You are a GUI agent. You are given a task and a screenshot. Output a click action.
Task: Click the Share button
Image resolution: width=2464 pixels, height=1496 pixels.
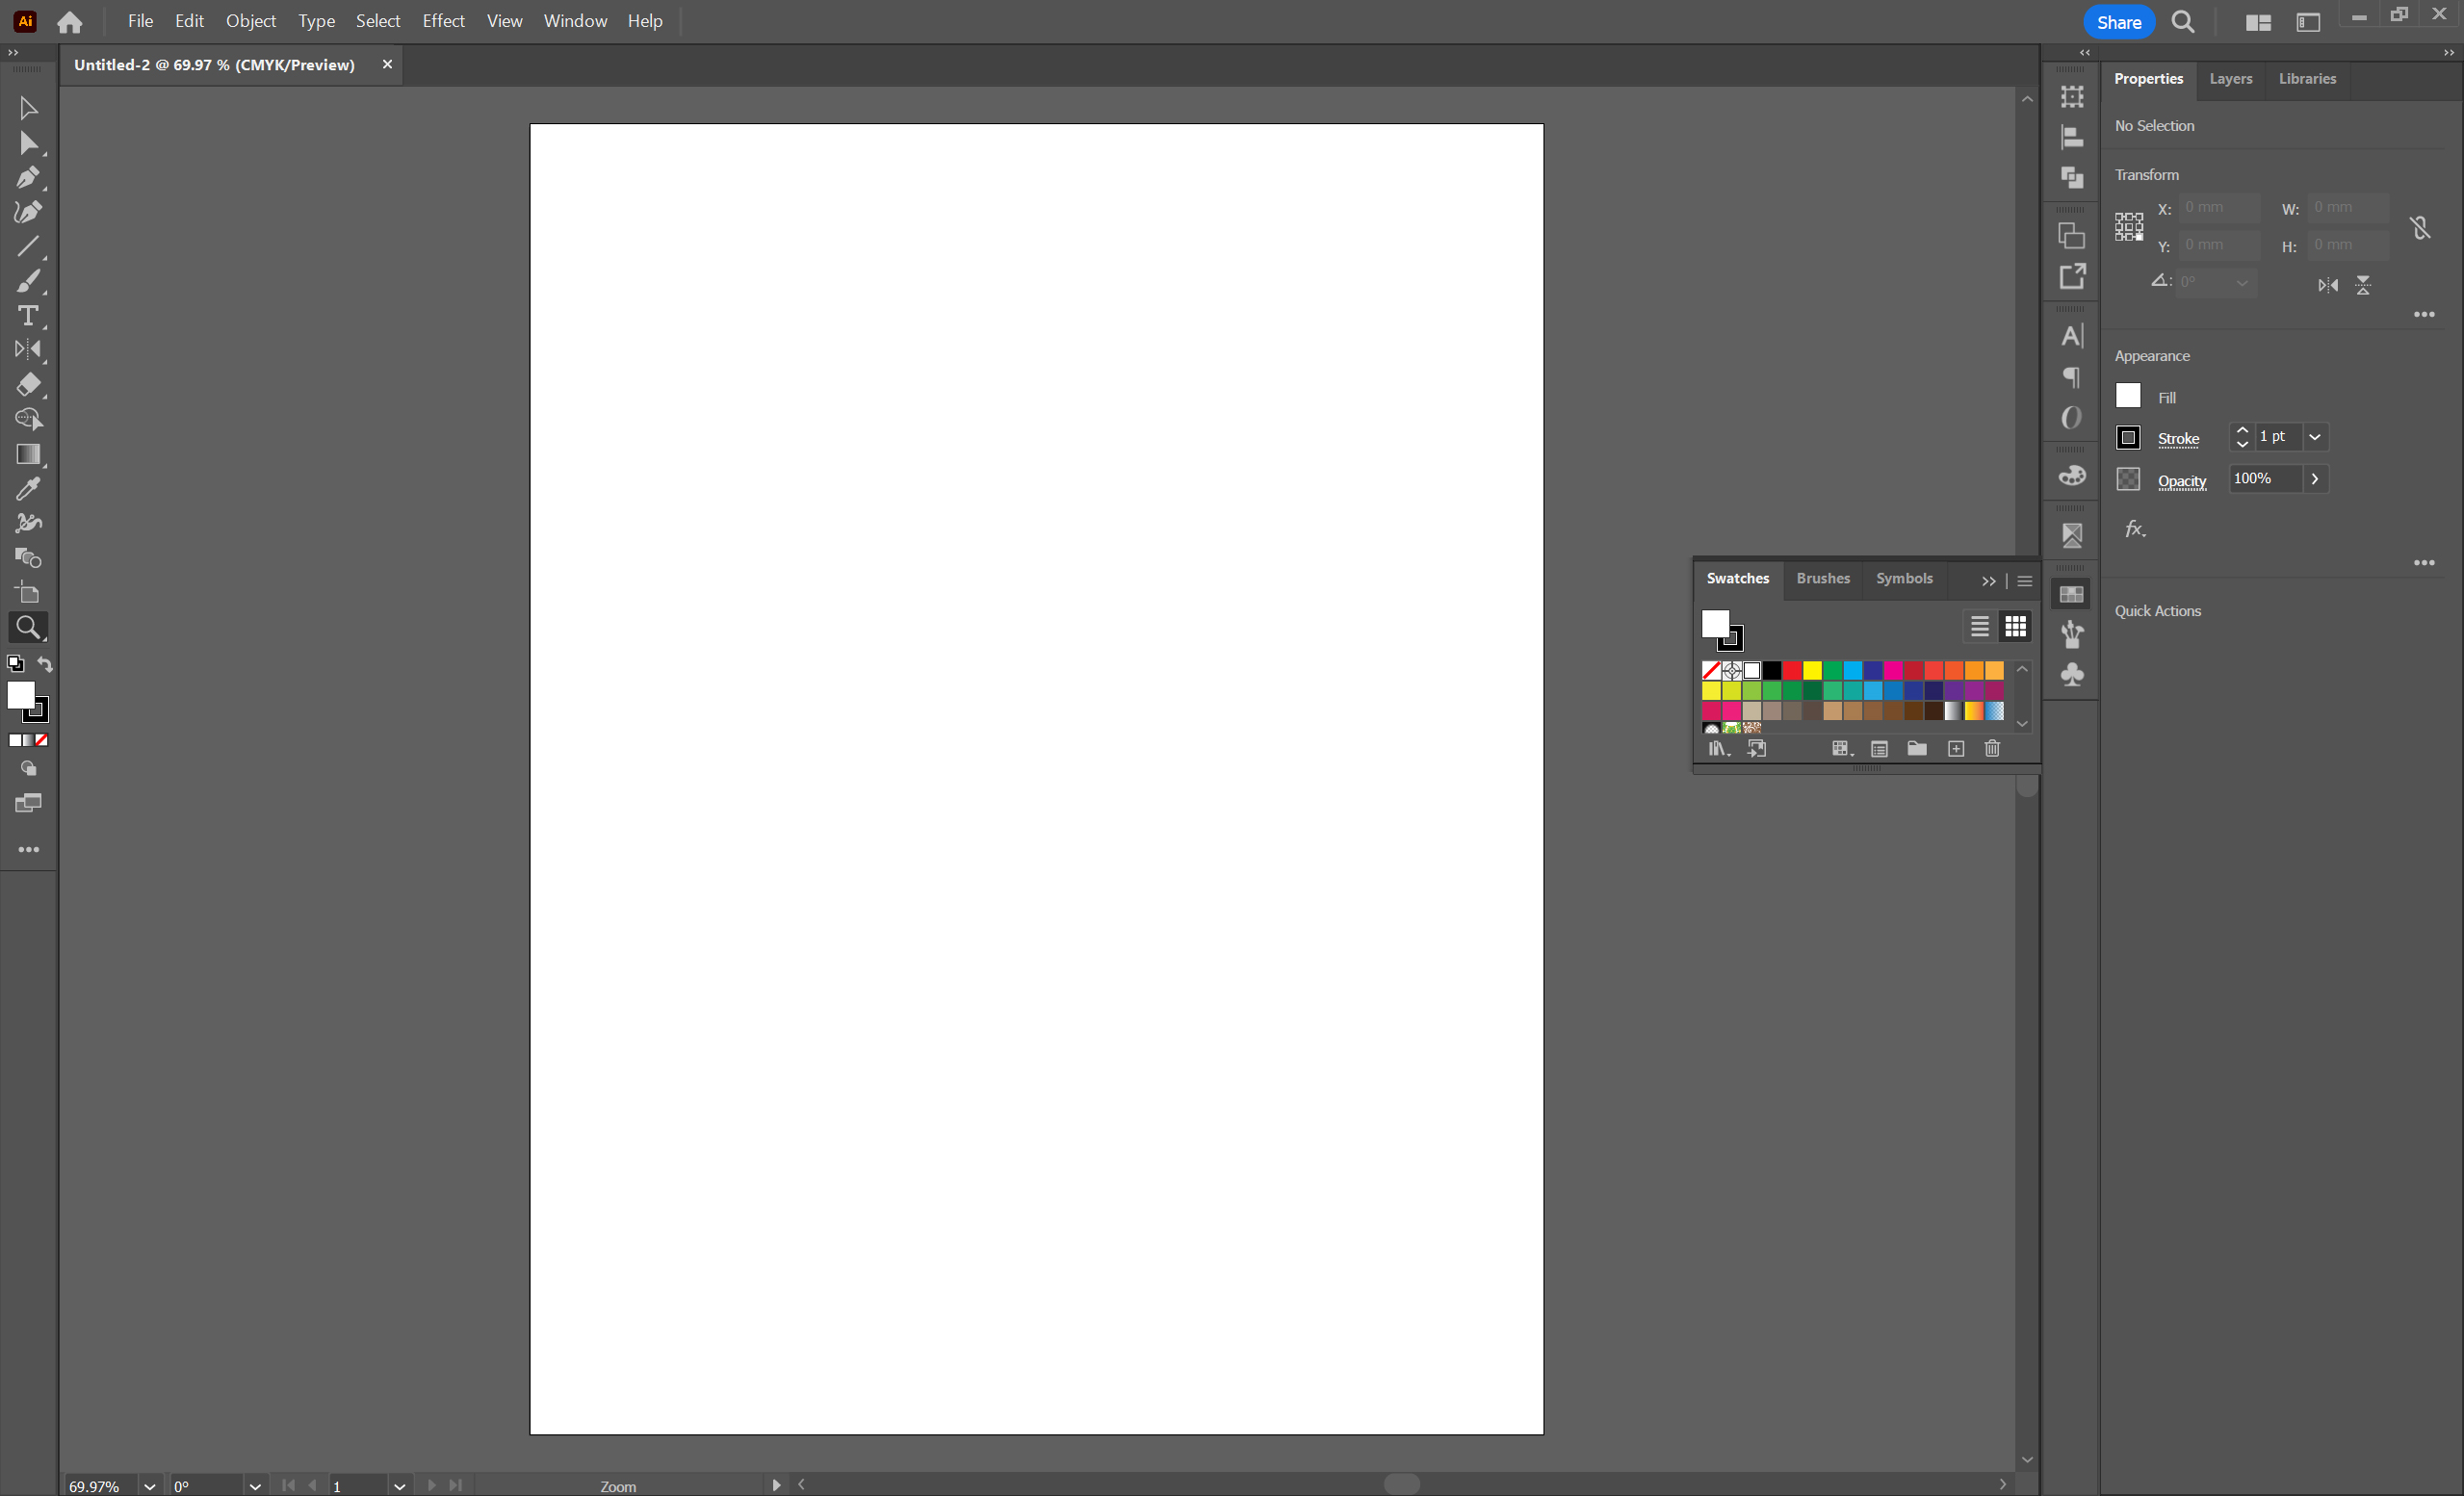2118,22
